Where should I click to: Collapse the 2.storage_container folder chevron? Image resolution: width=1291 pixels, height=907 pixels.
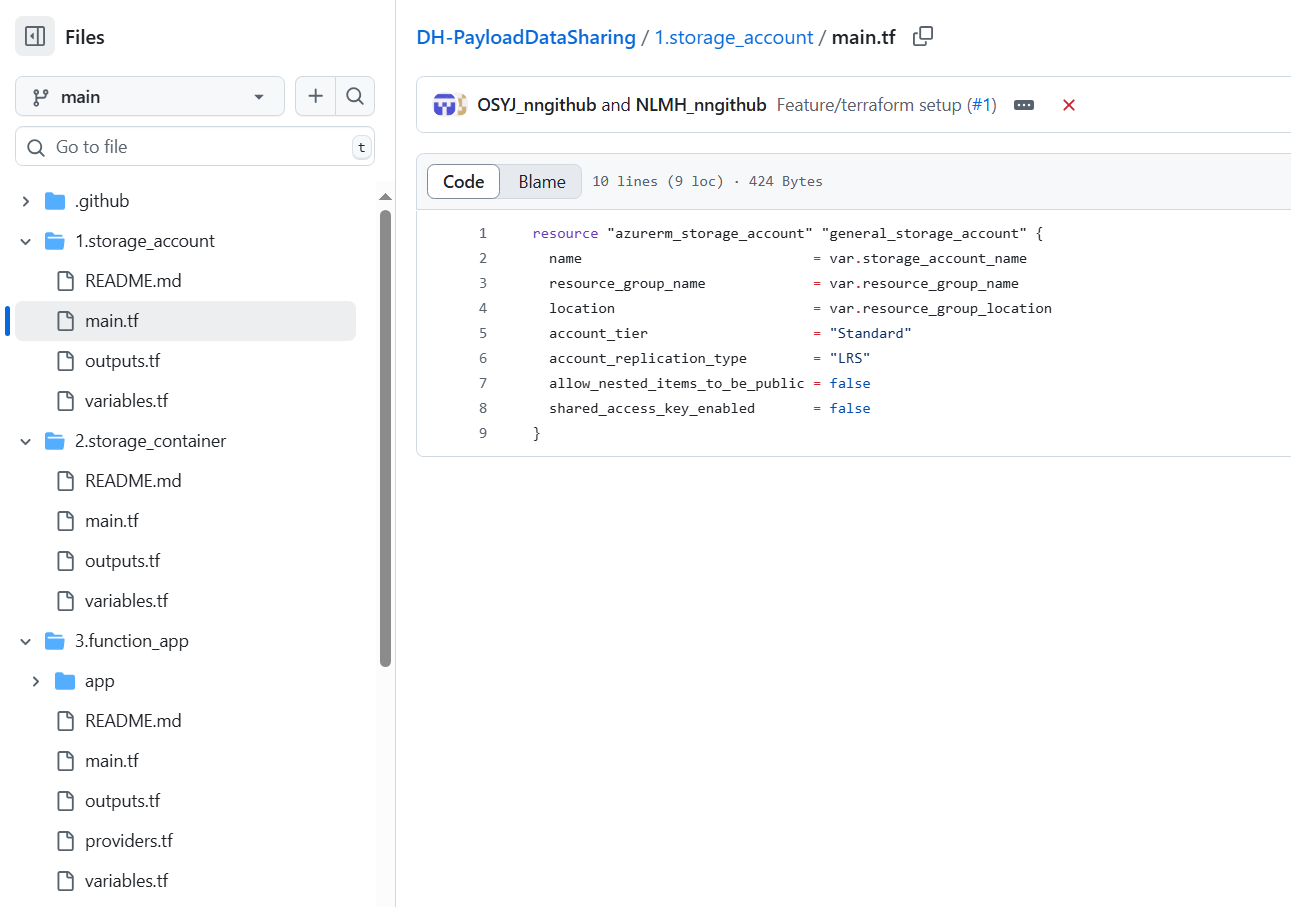pos(26,441)
